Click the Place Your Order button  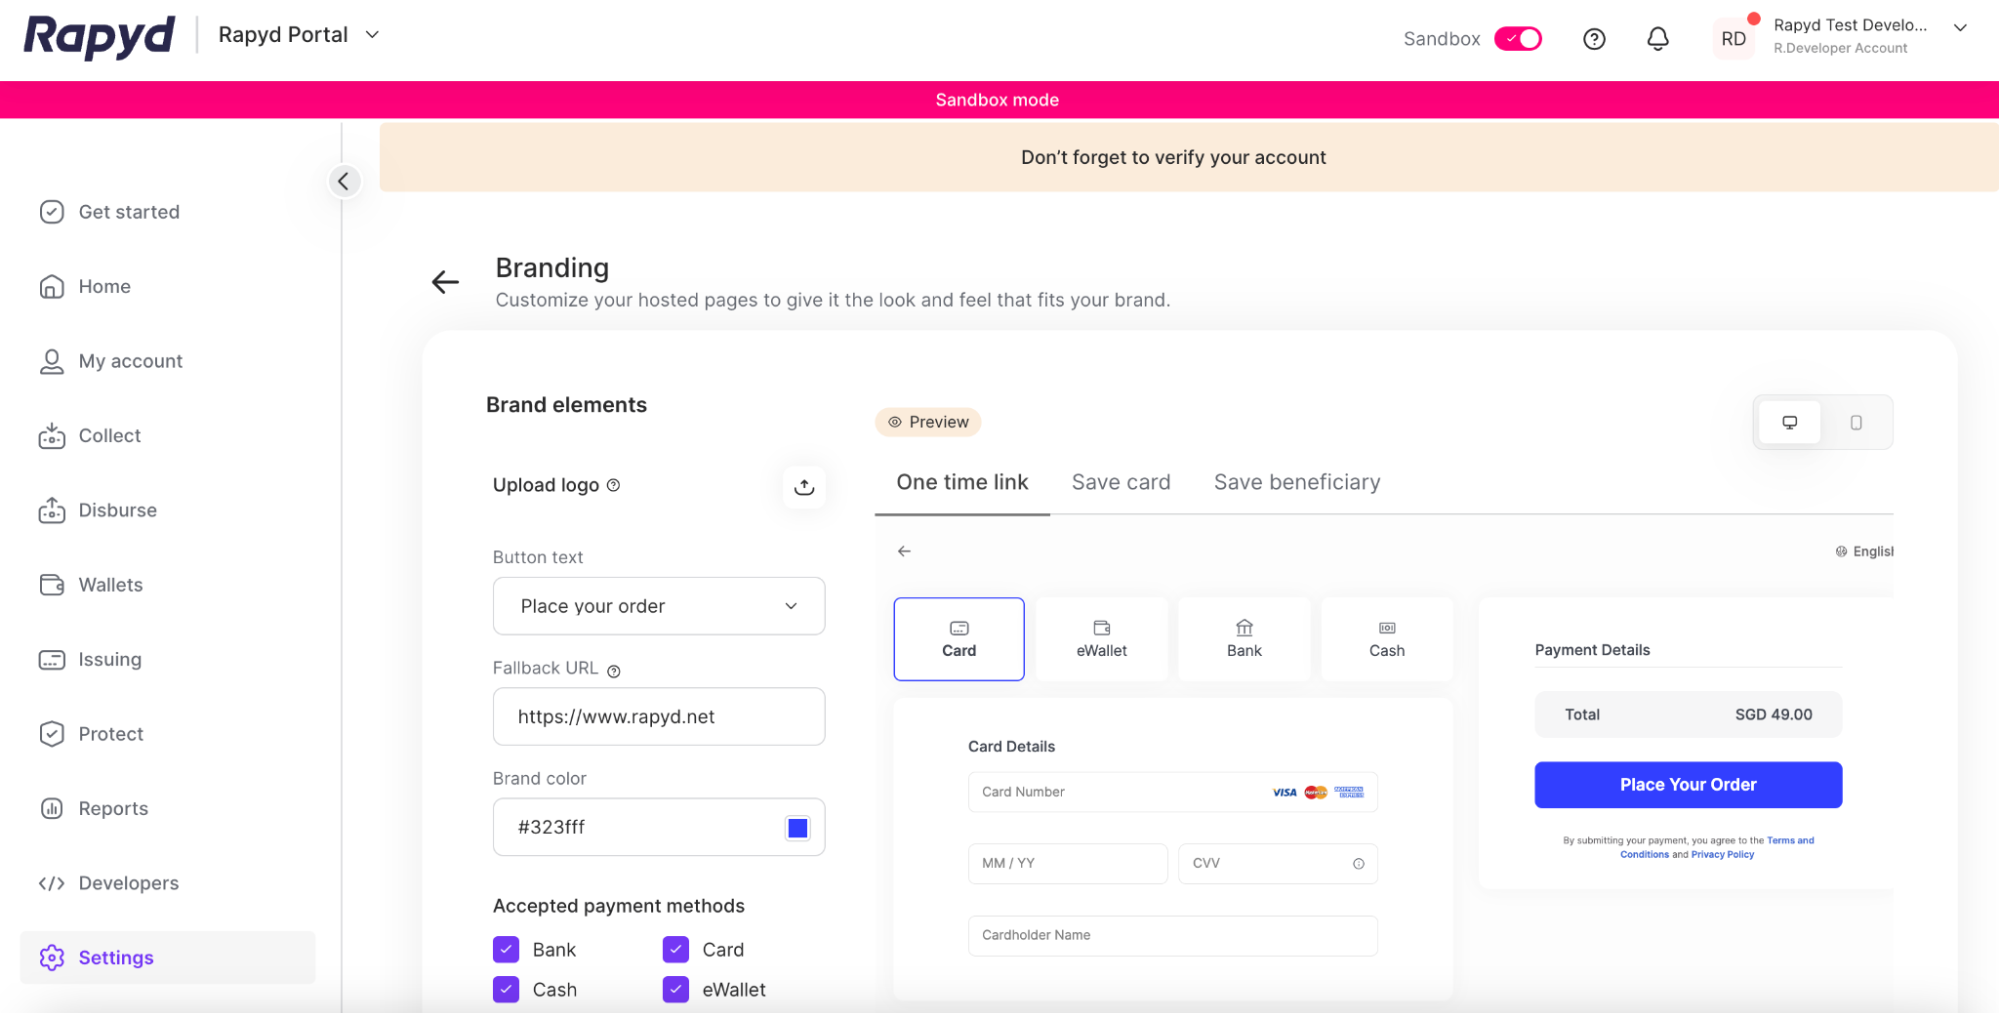1687,784
